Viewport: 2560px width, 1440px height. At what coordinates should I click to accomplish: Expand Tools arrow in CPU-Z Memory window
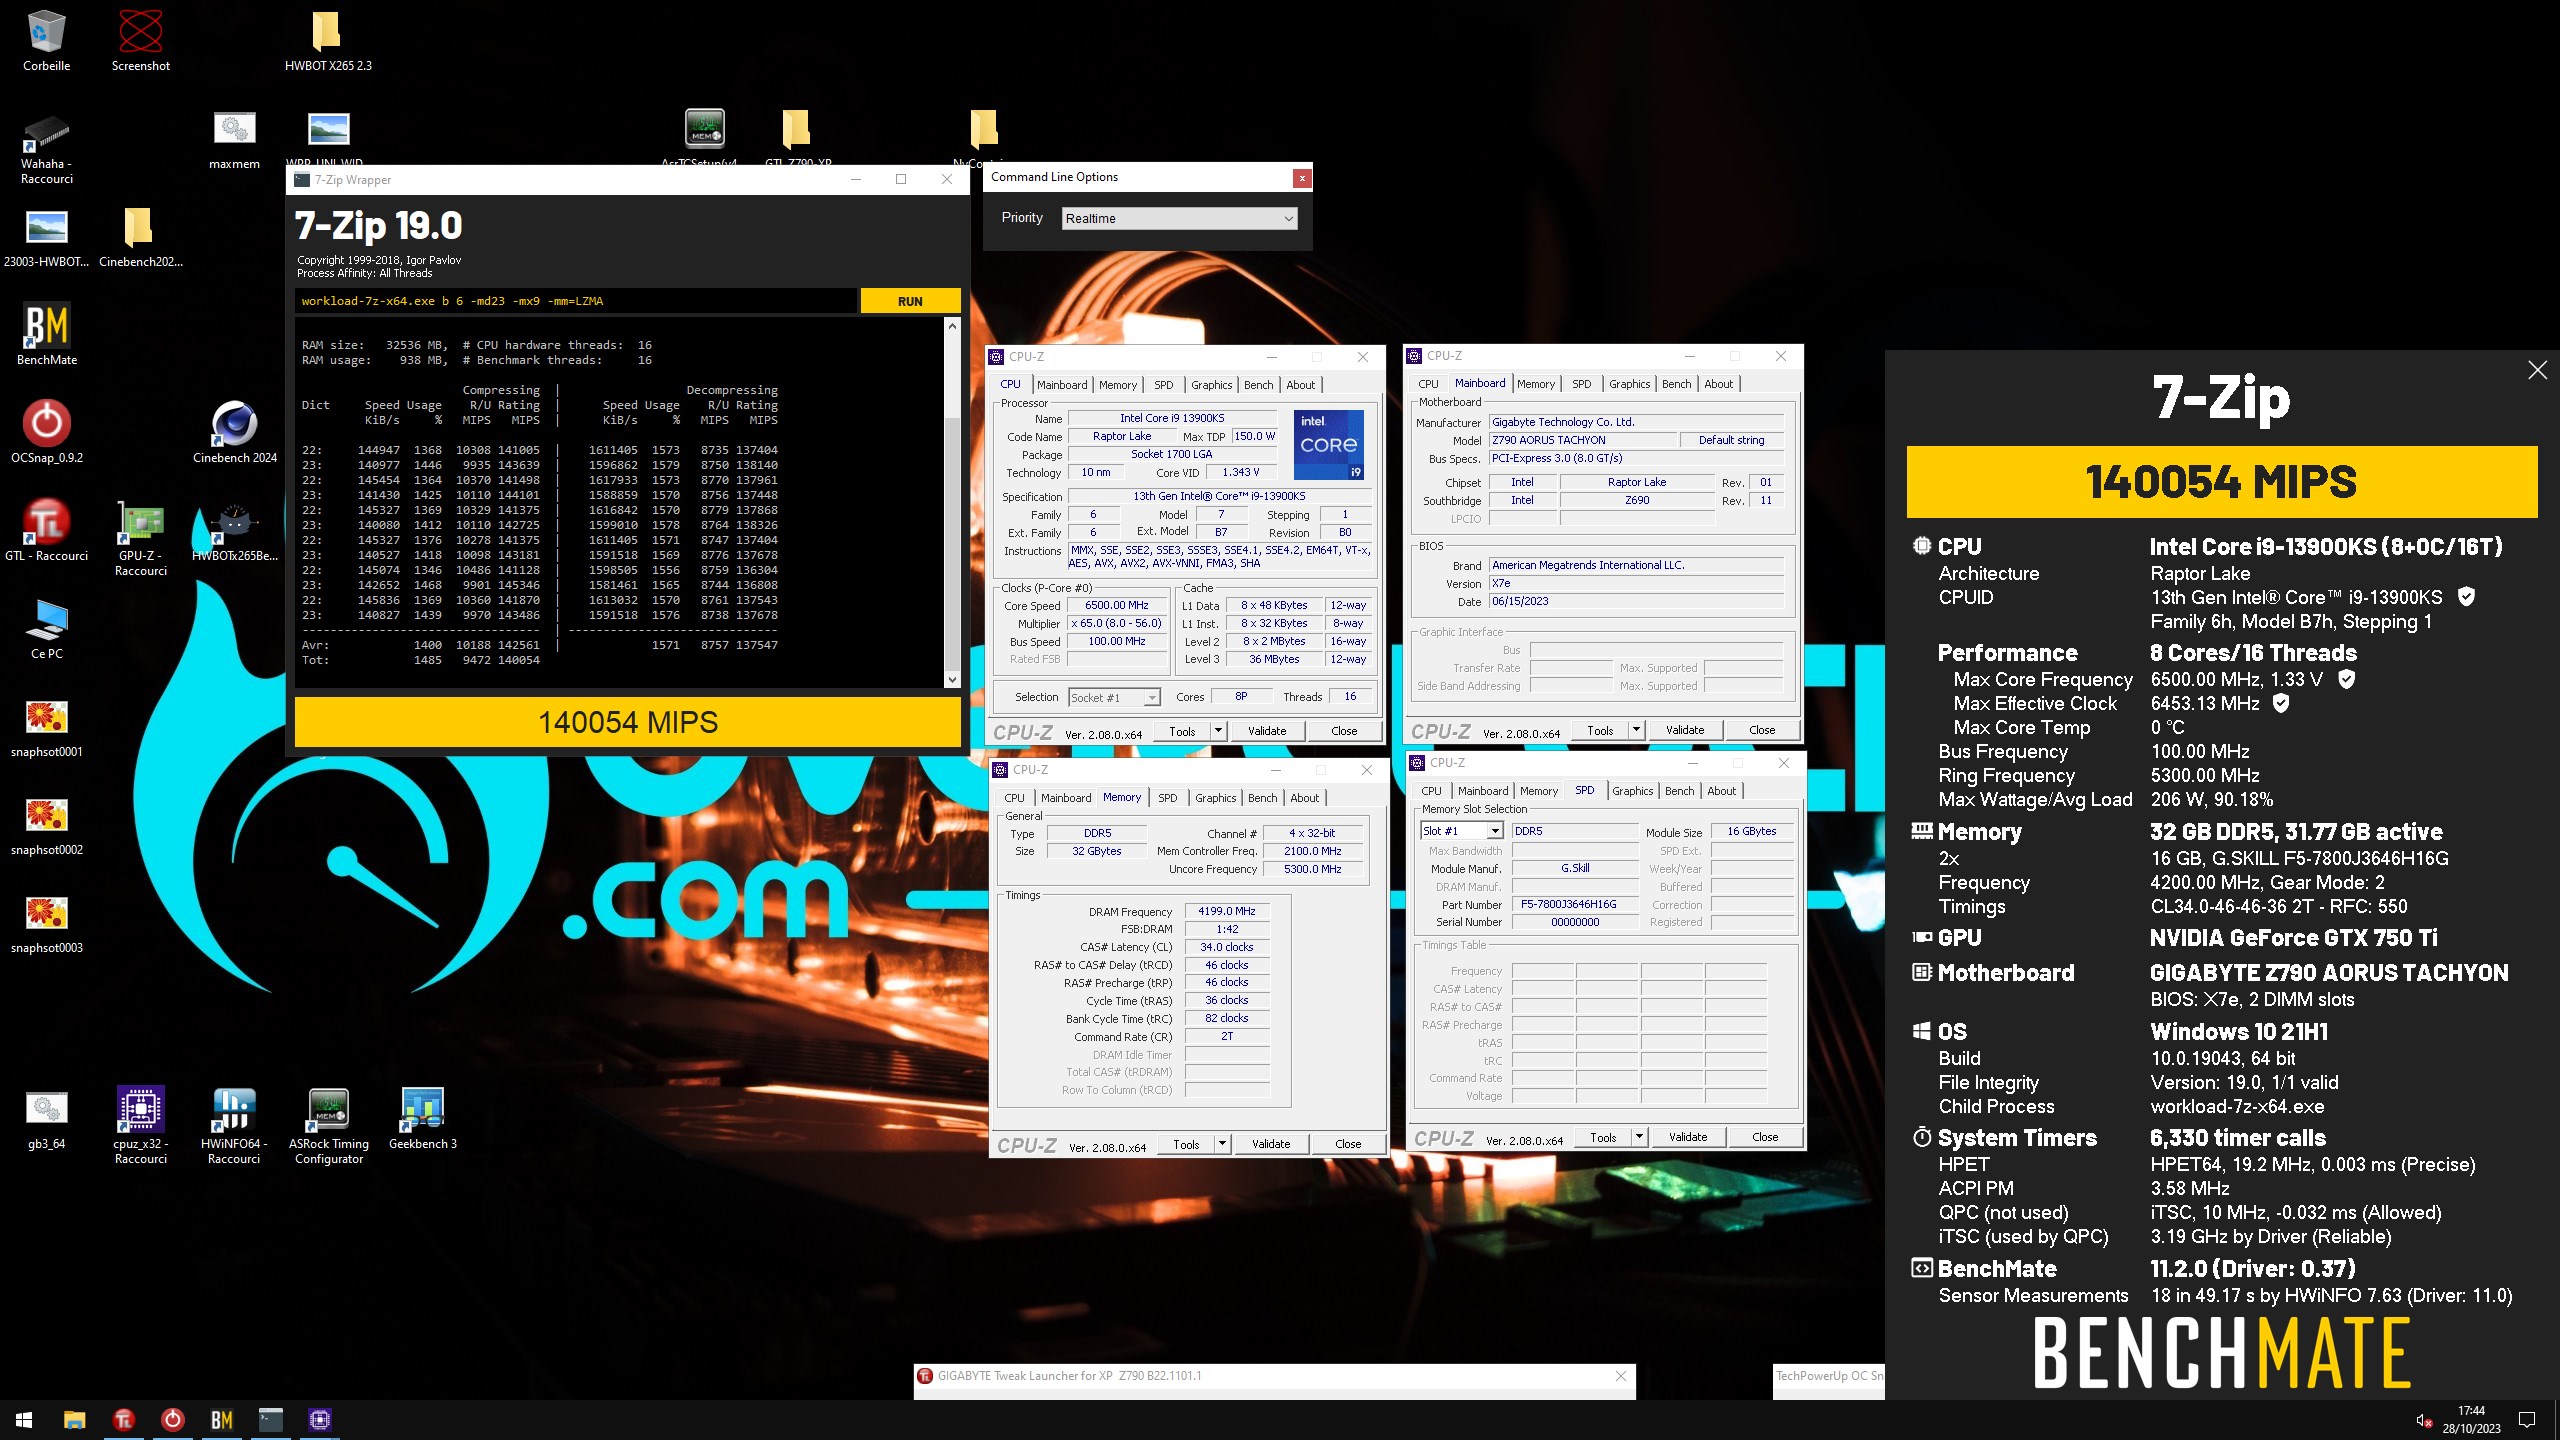(x=1222, y=1144)
